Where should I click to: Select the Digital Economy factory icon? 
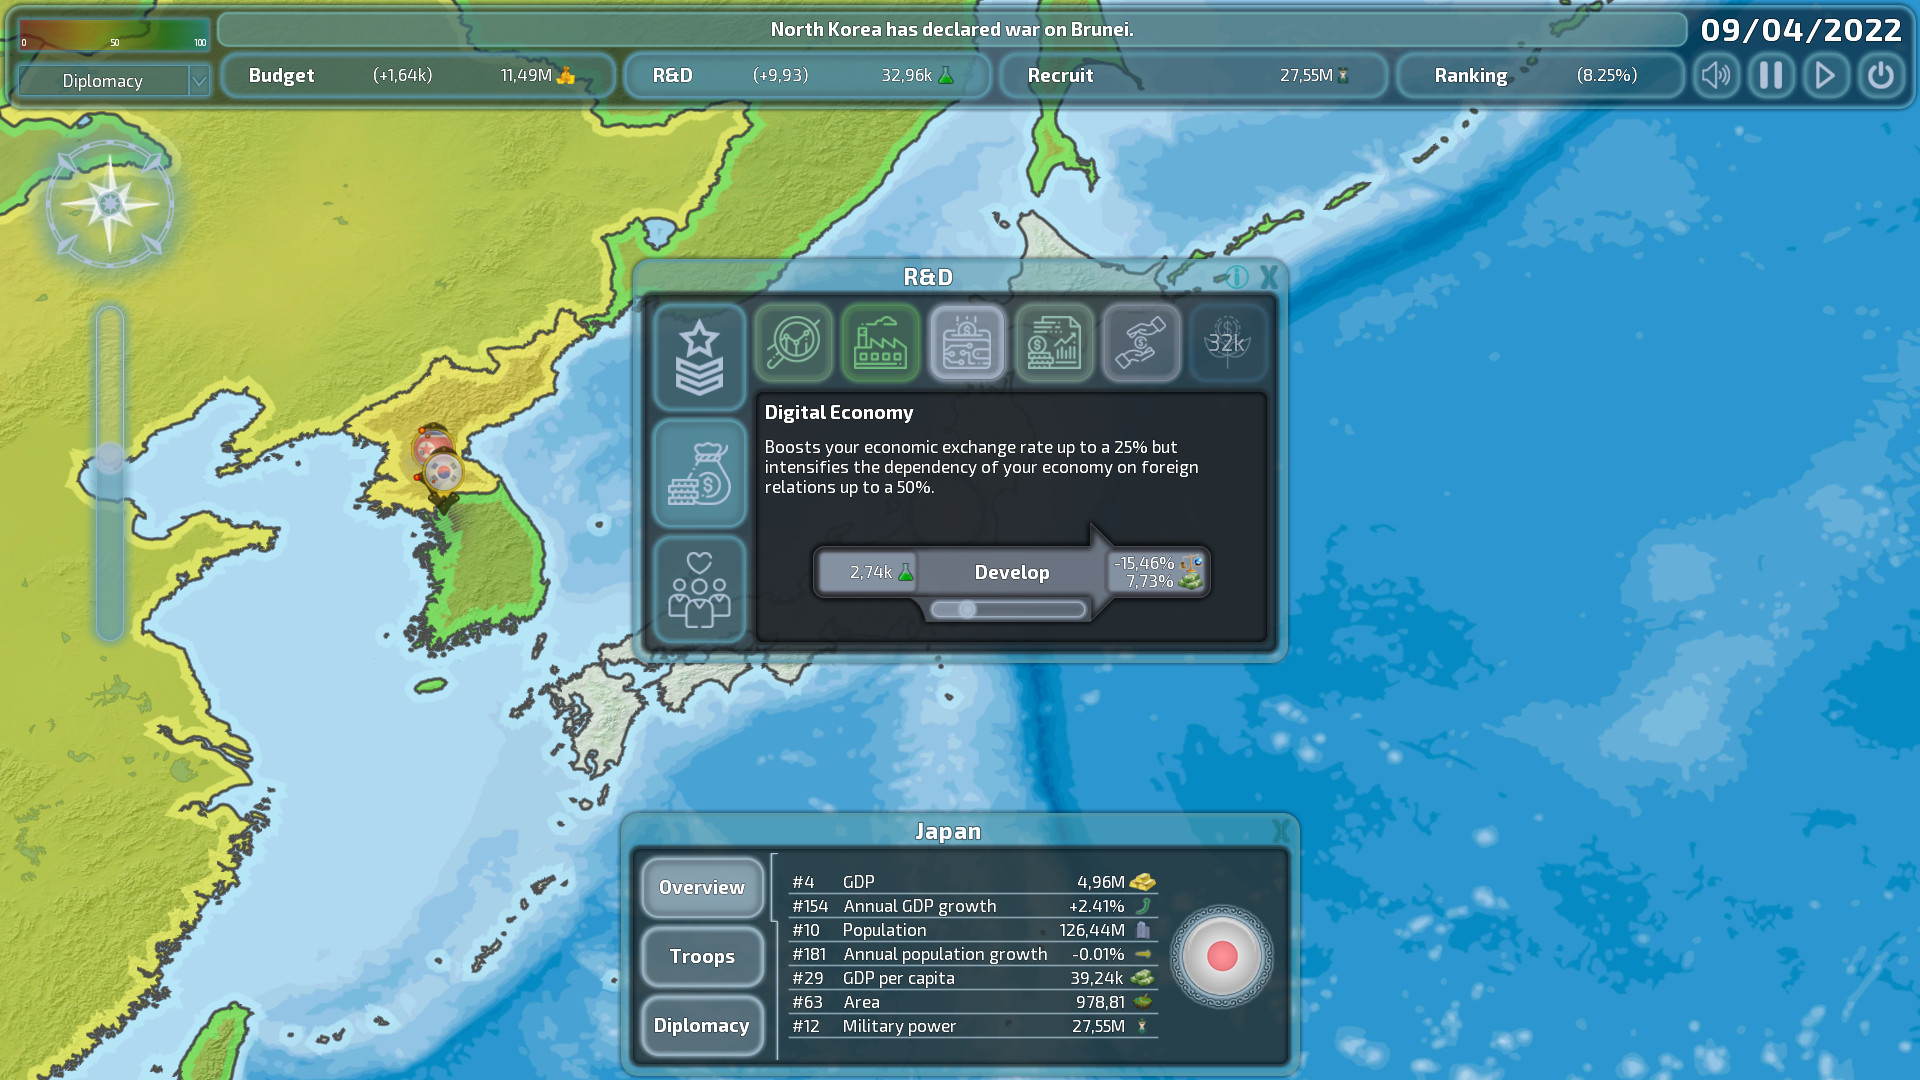point(880,344)
